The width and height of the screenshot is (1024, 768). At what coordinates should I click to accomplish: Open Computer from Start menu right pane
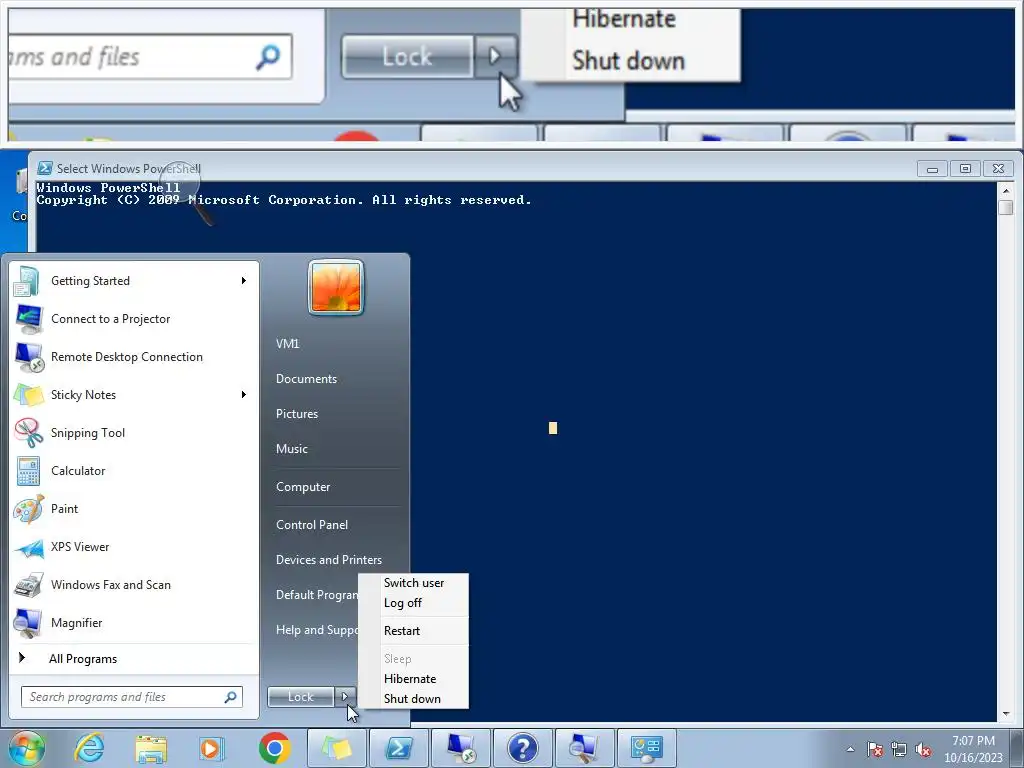pyautogui.click(x=303, y=487)
